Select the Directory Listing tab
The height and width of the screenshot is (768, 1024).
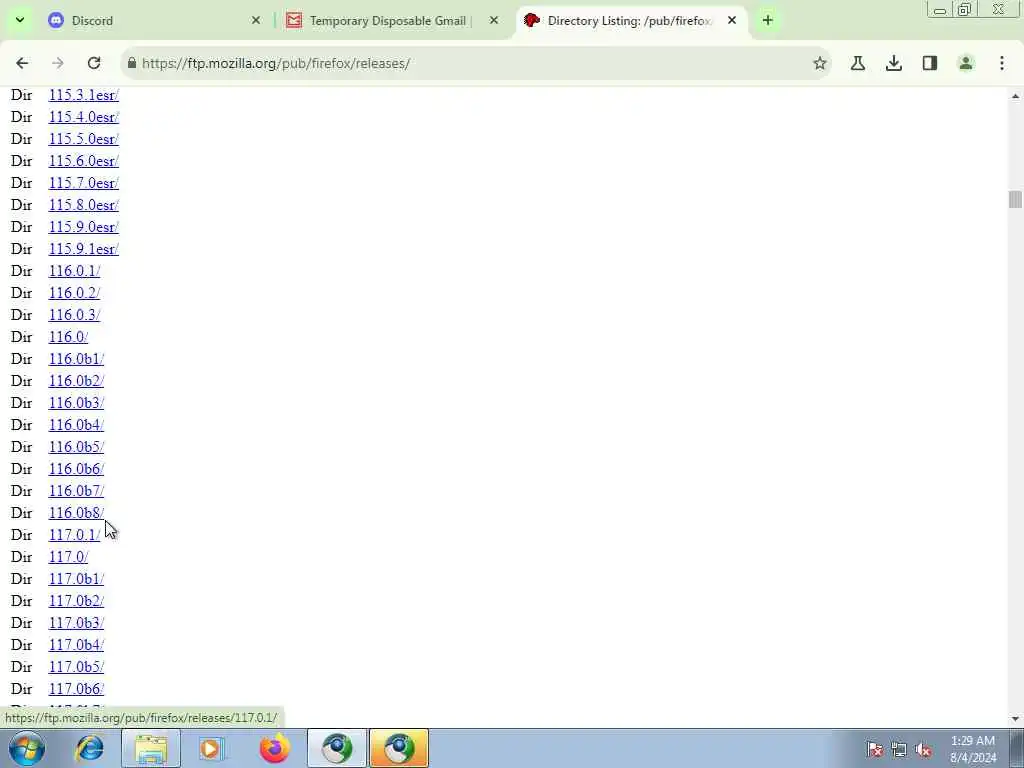(x=632, y=20)
